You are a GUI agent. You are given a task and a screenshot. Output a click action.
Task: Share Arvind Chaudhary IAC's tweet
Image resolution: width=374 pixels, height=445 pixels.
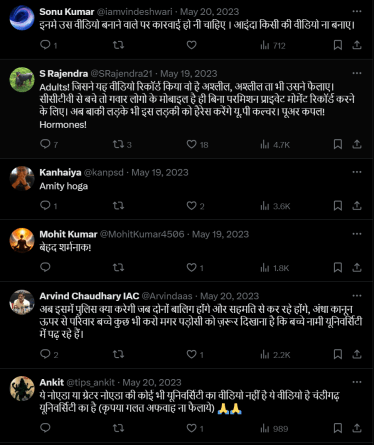pyautogui.click(x=357, y=354)
